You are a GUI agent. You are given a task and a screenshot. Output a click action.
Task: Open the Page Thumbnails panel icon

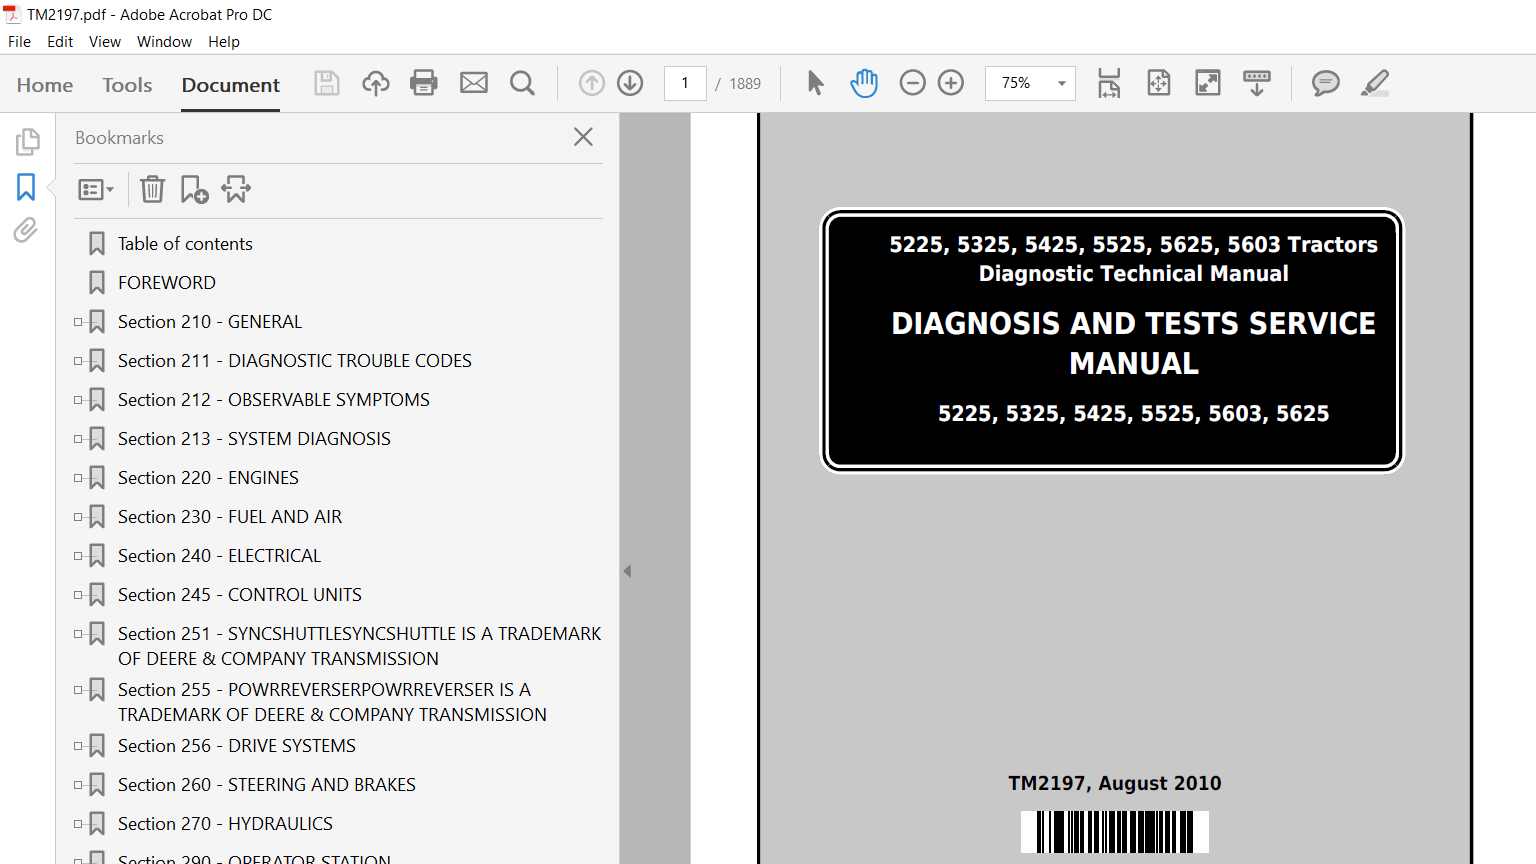click(27, 142)
